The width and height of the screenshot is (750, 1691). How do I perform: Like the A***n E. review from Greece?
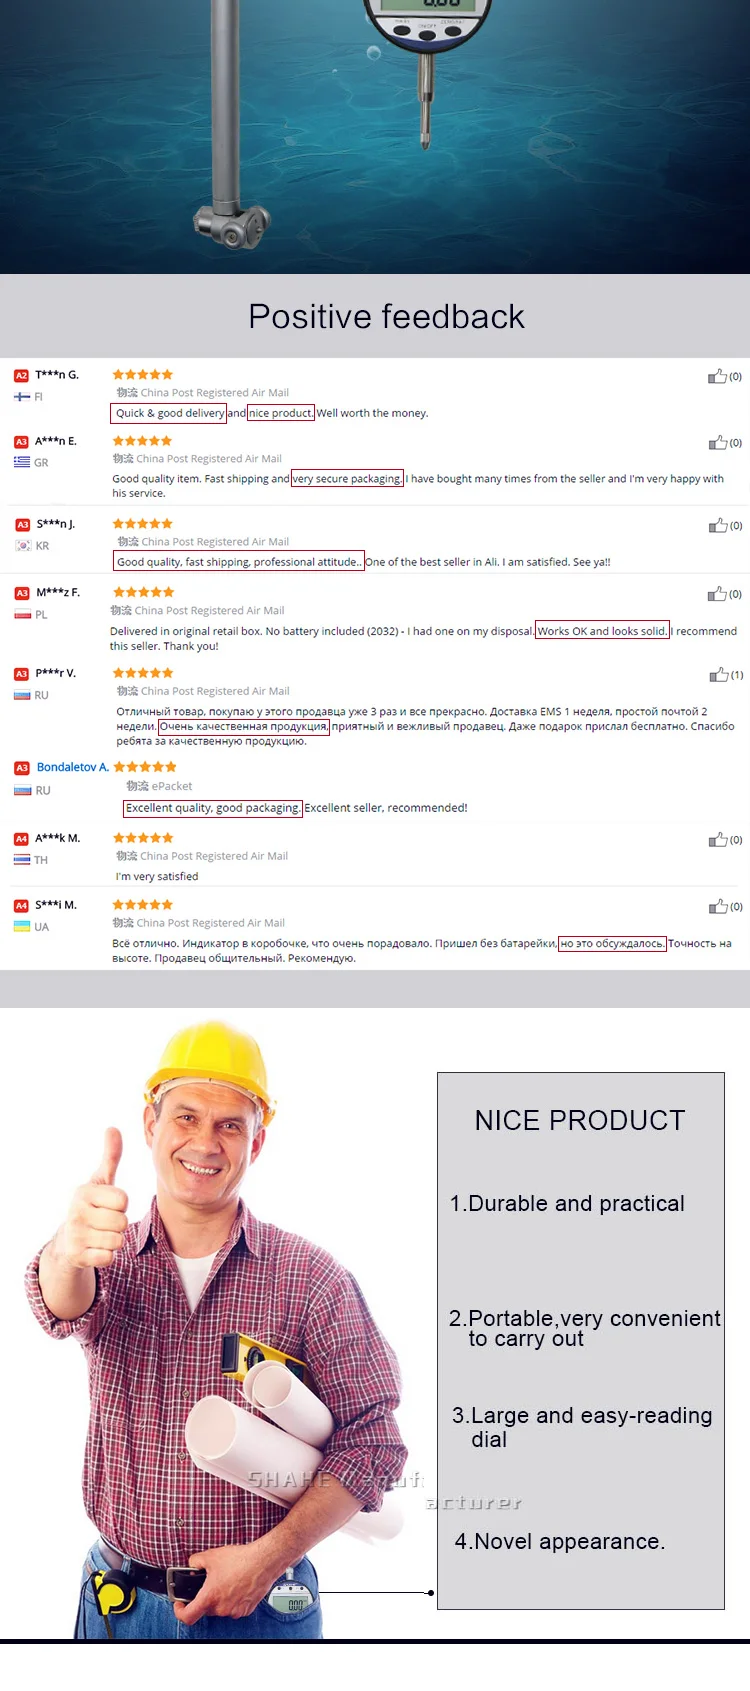(x=718, y=443)
